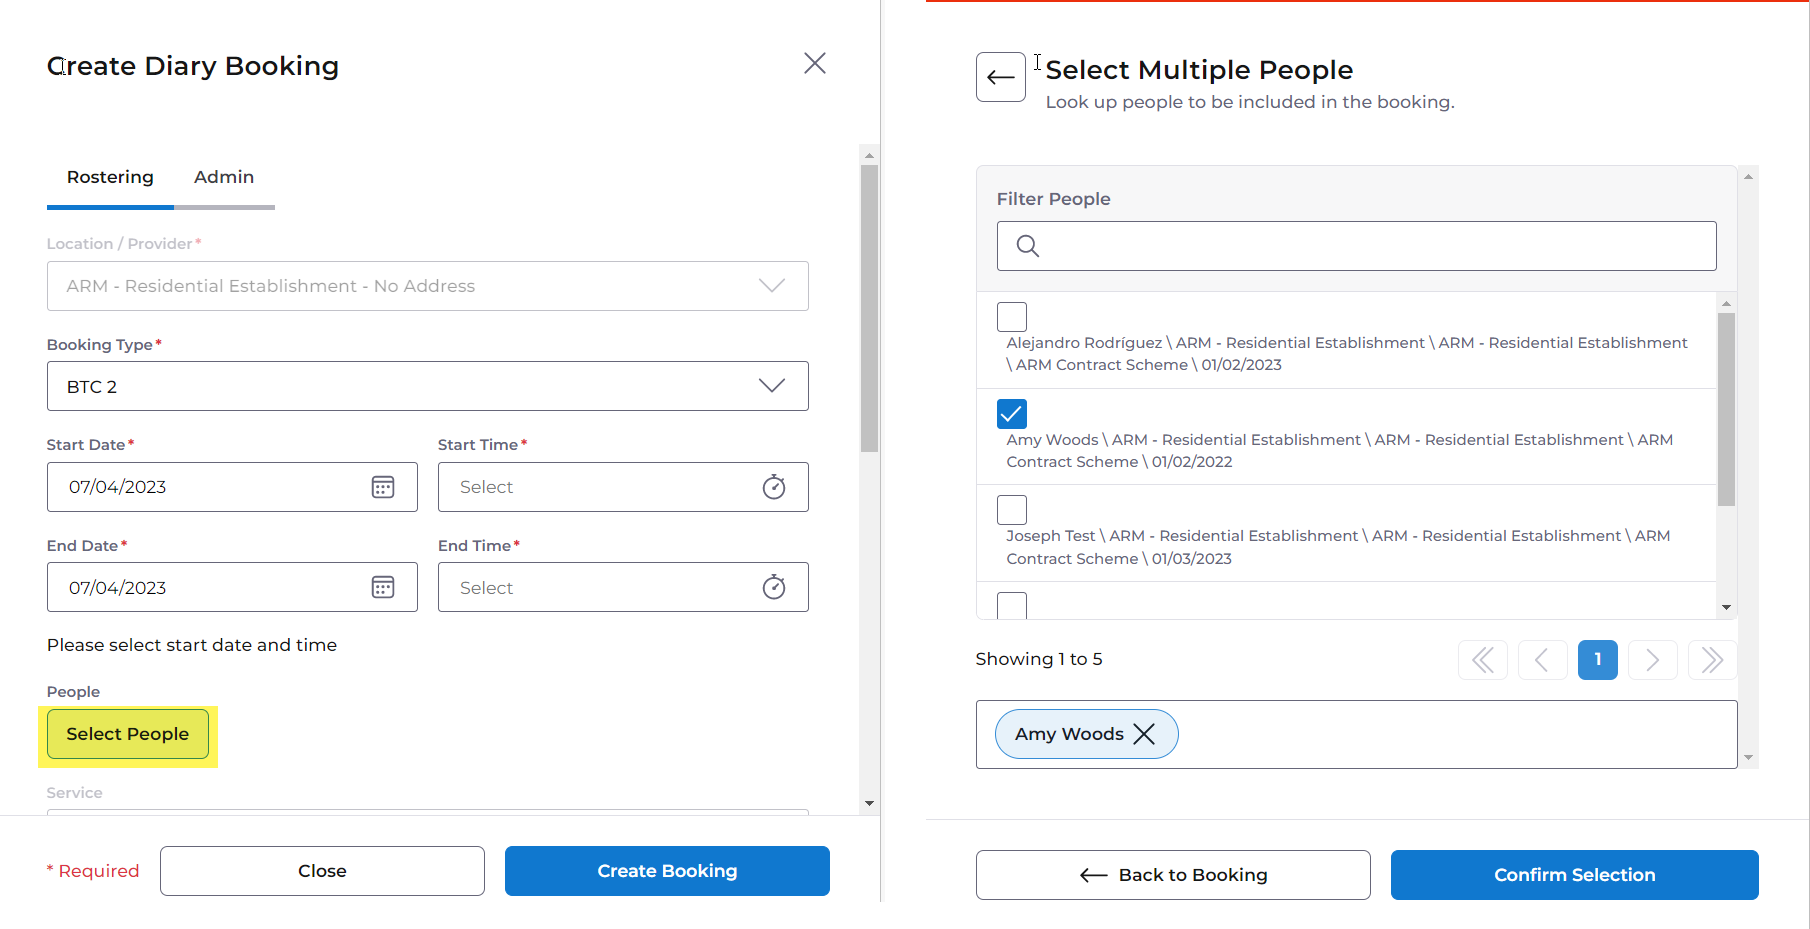Click the people list scroll up arrow
Screen dimensions: 1810x929
point(1726,303)
